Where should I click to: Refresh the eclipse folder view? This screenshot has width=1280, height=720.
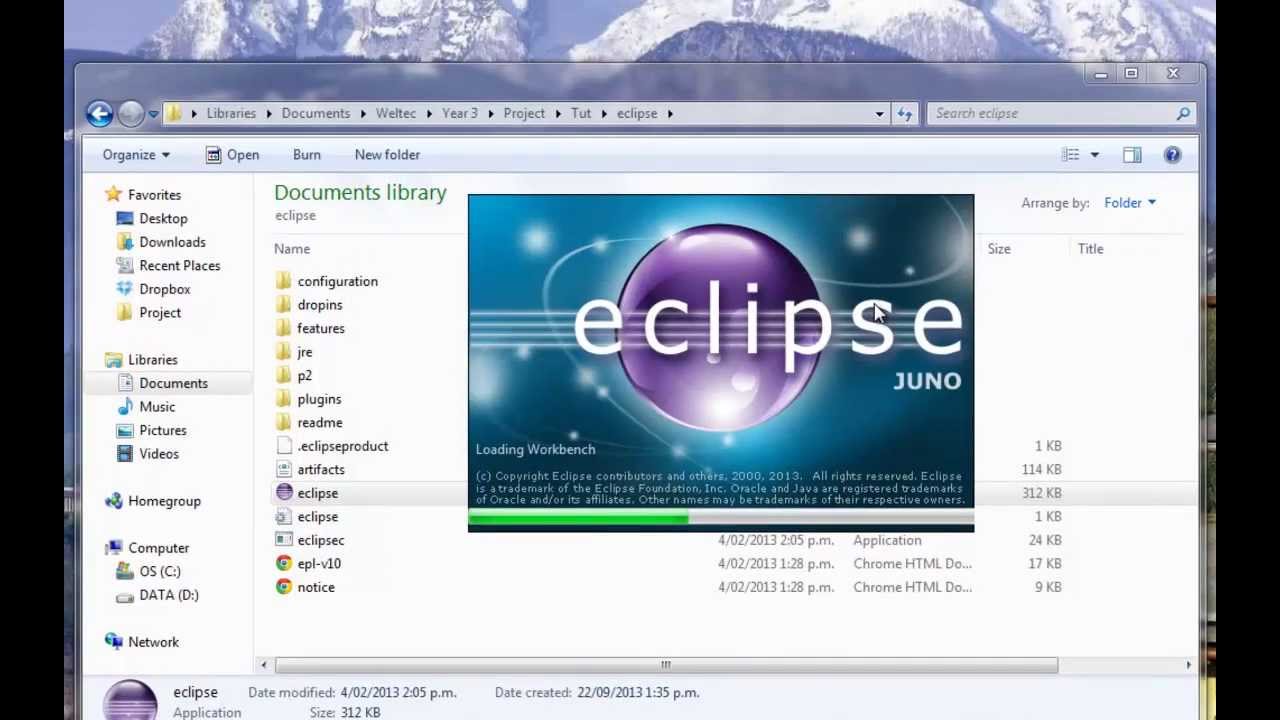pos(905,114)
